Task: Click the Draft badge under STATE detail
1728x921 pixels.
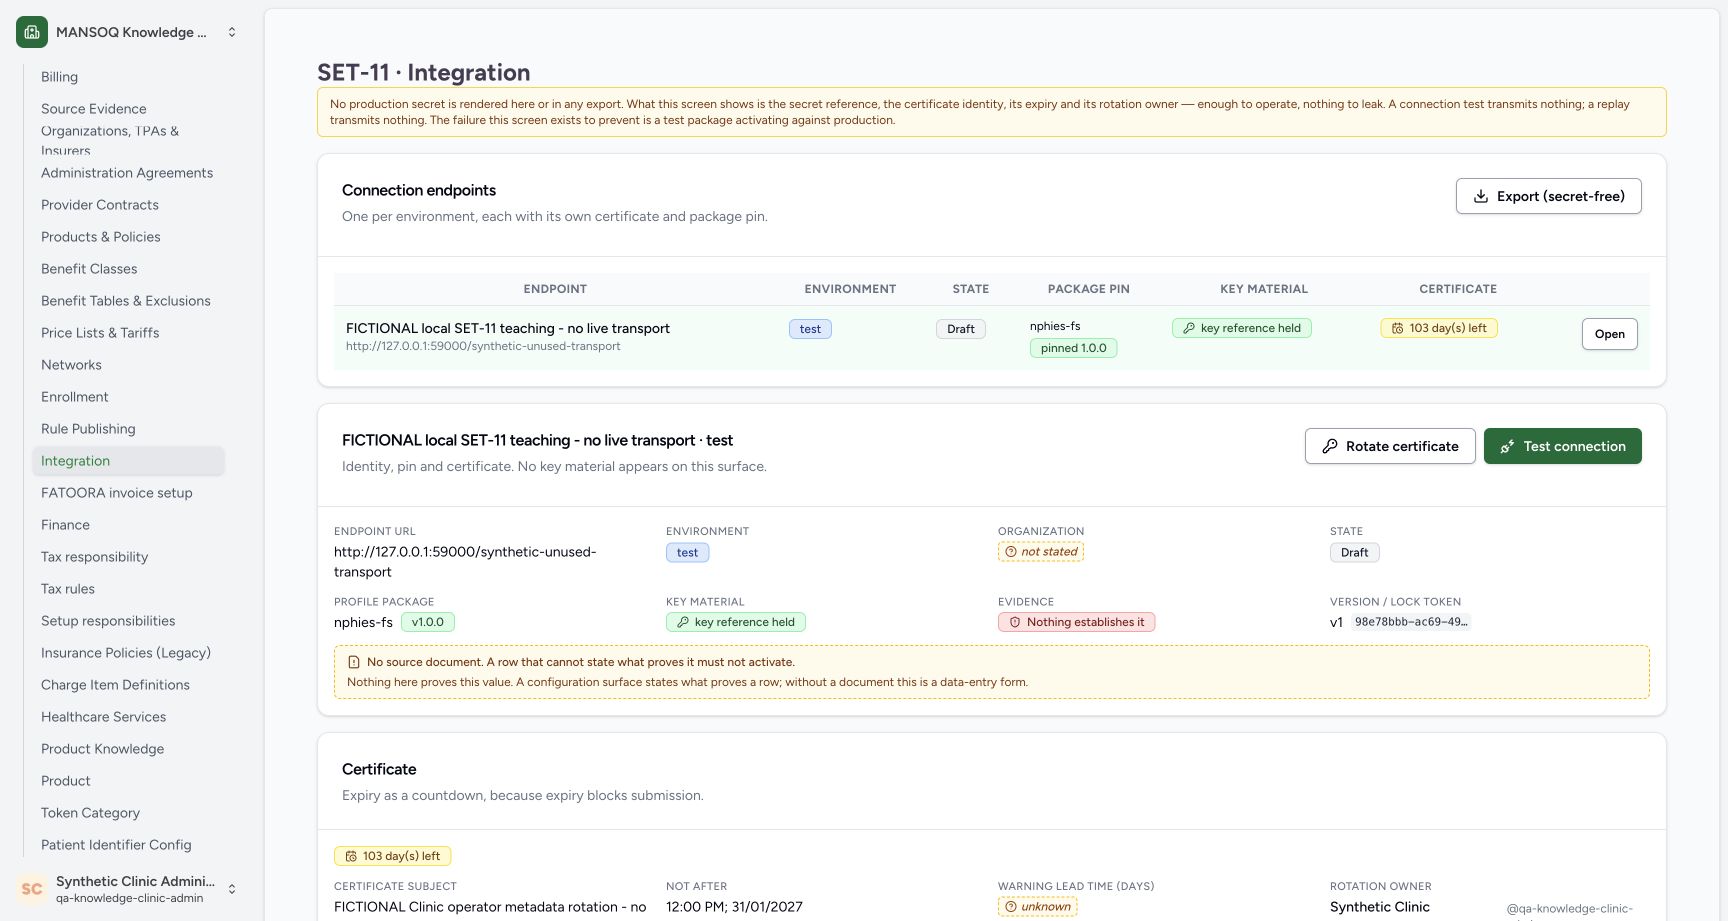Action: pyautogui.click(x=1355, y=553)
